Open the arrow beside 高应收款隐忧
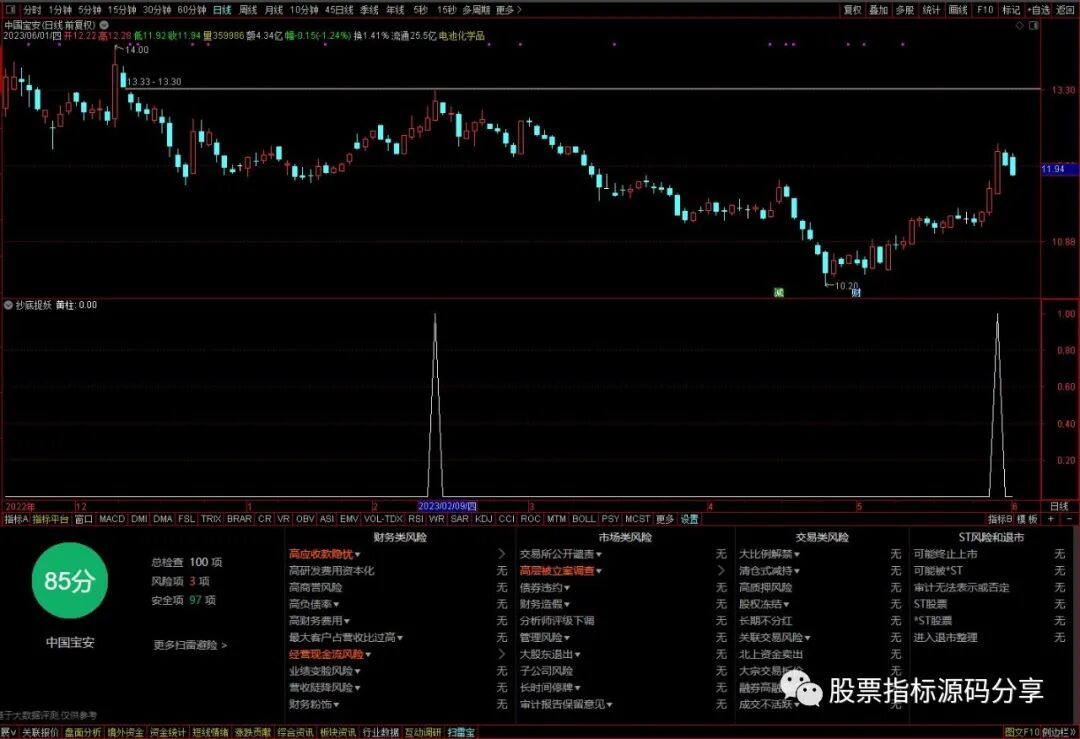 (501, 554)
